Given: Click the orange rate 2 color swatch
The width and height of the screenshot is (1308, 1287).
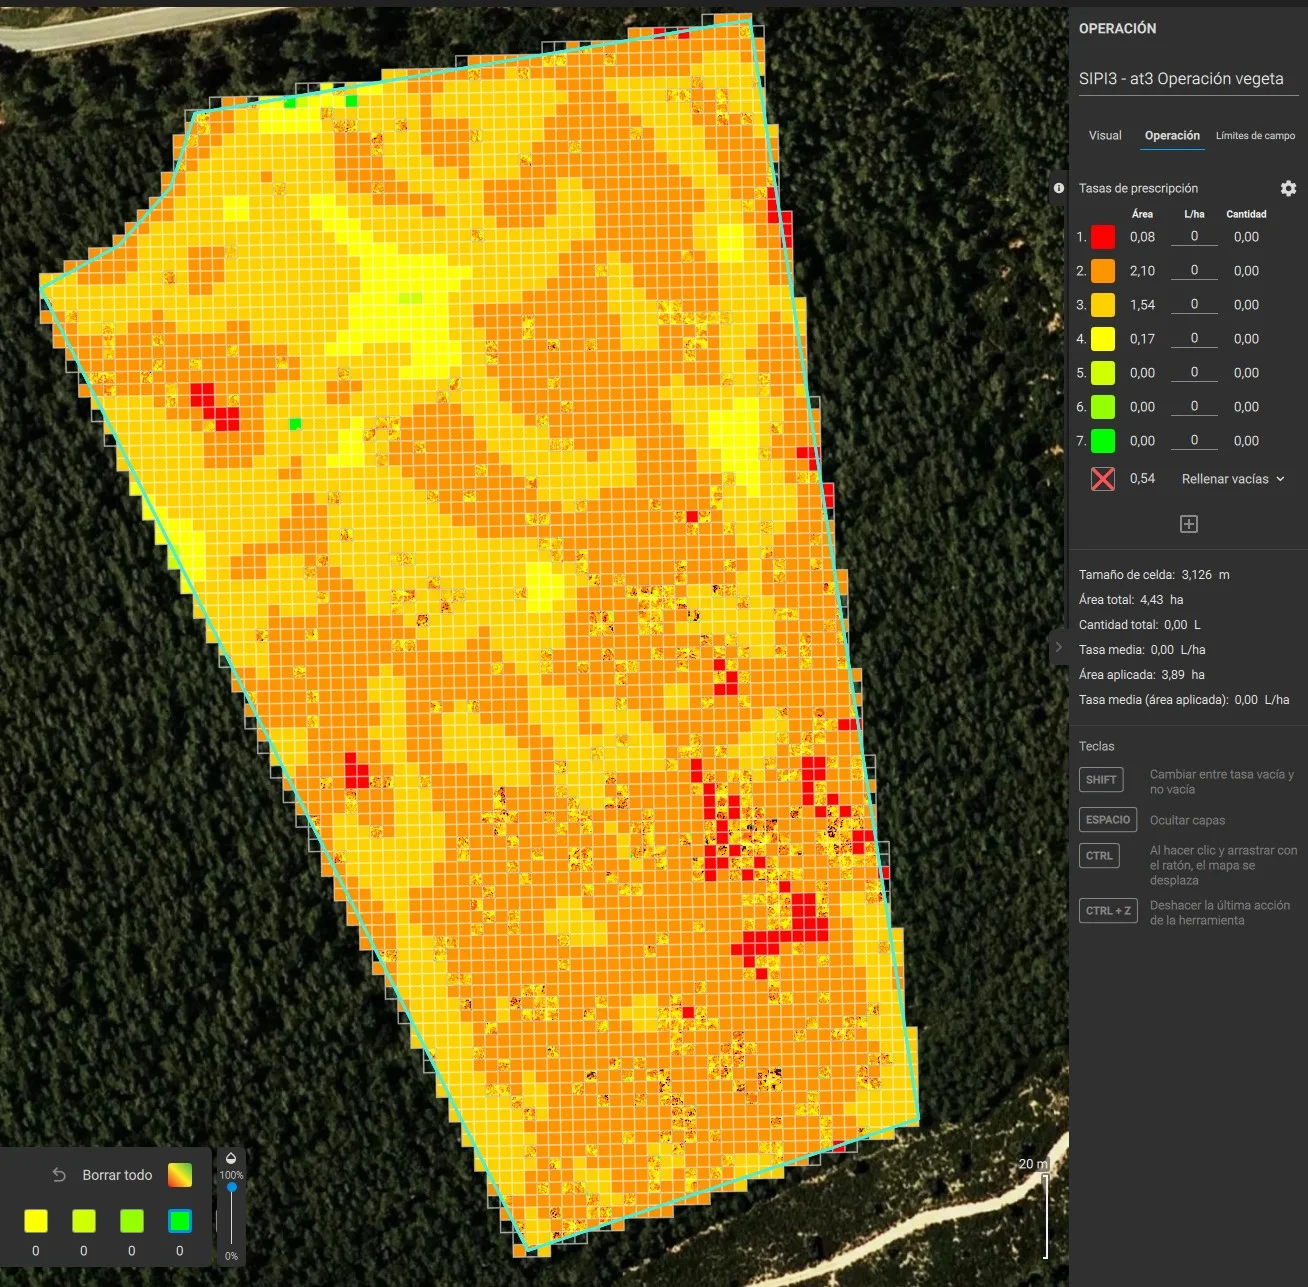Looking at the screenshot, I should pos(1103,271).
